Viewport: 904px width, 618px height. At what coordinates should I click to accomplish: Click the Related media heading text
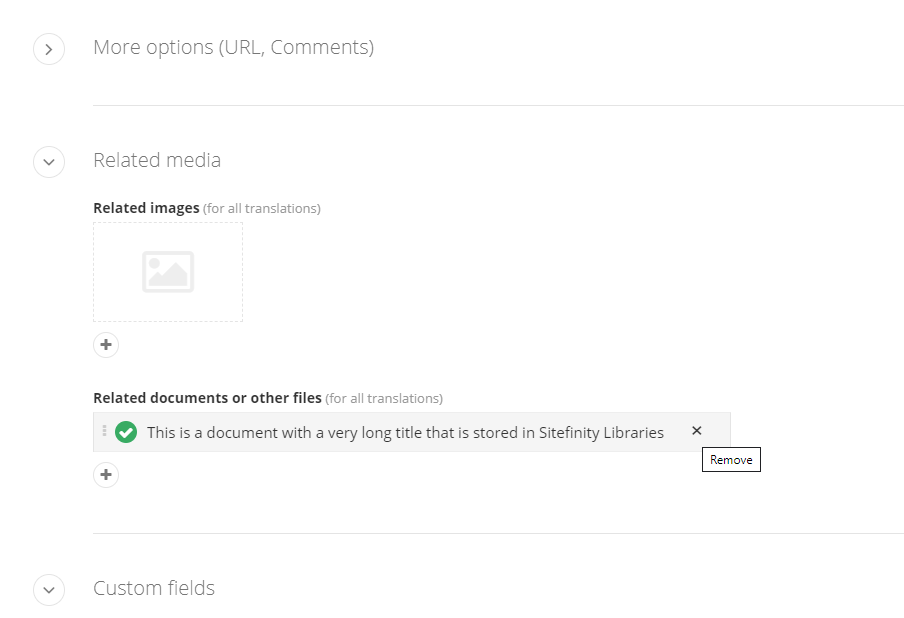click(157, 160)
